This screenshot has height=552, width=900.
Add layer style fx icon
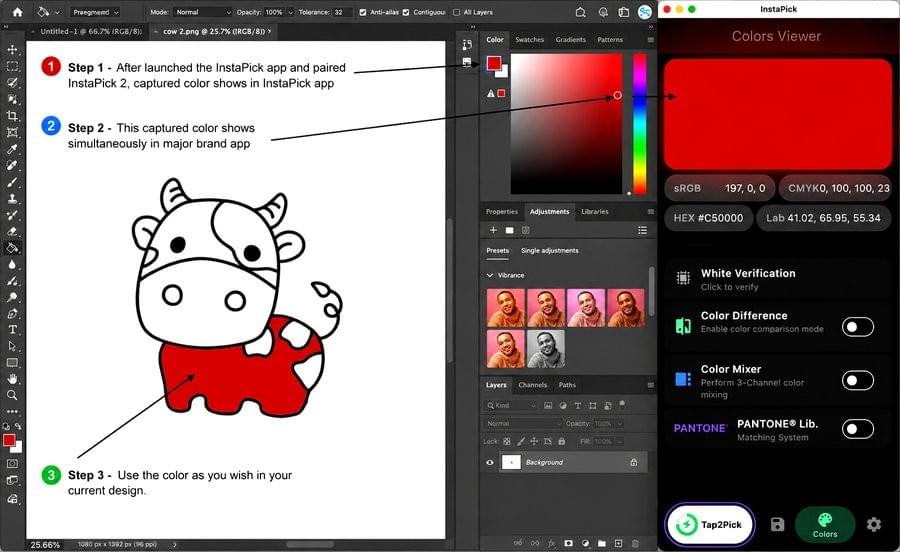click(552, 543)
